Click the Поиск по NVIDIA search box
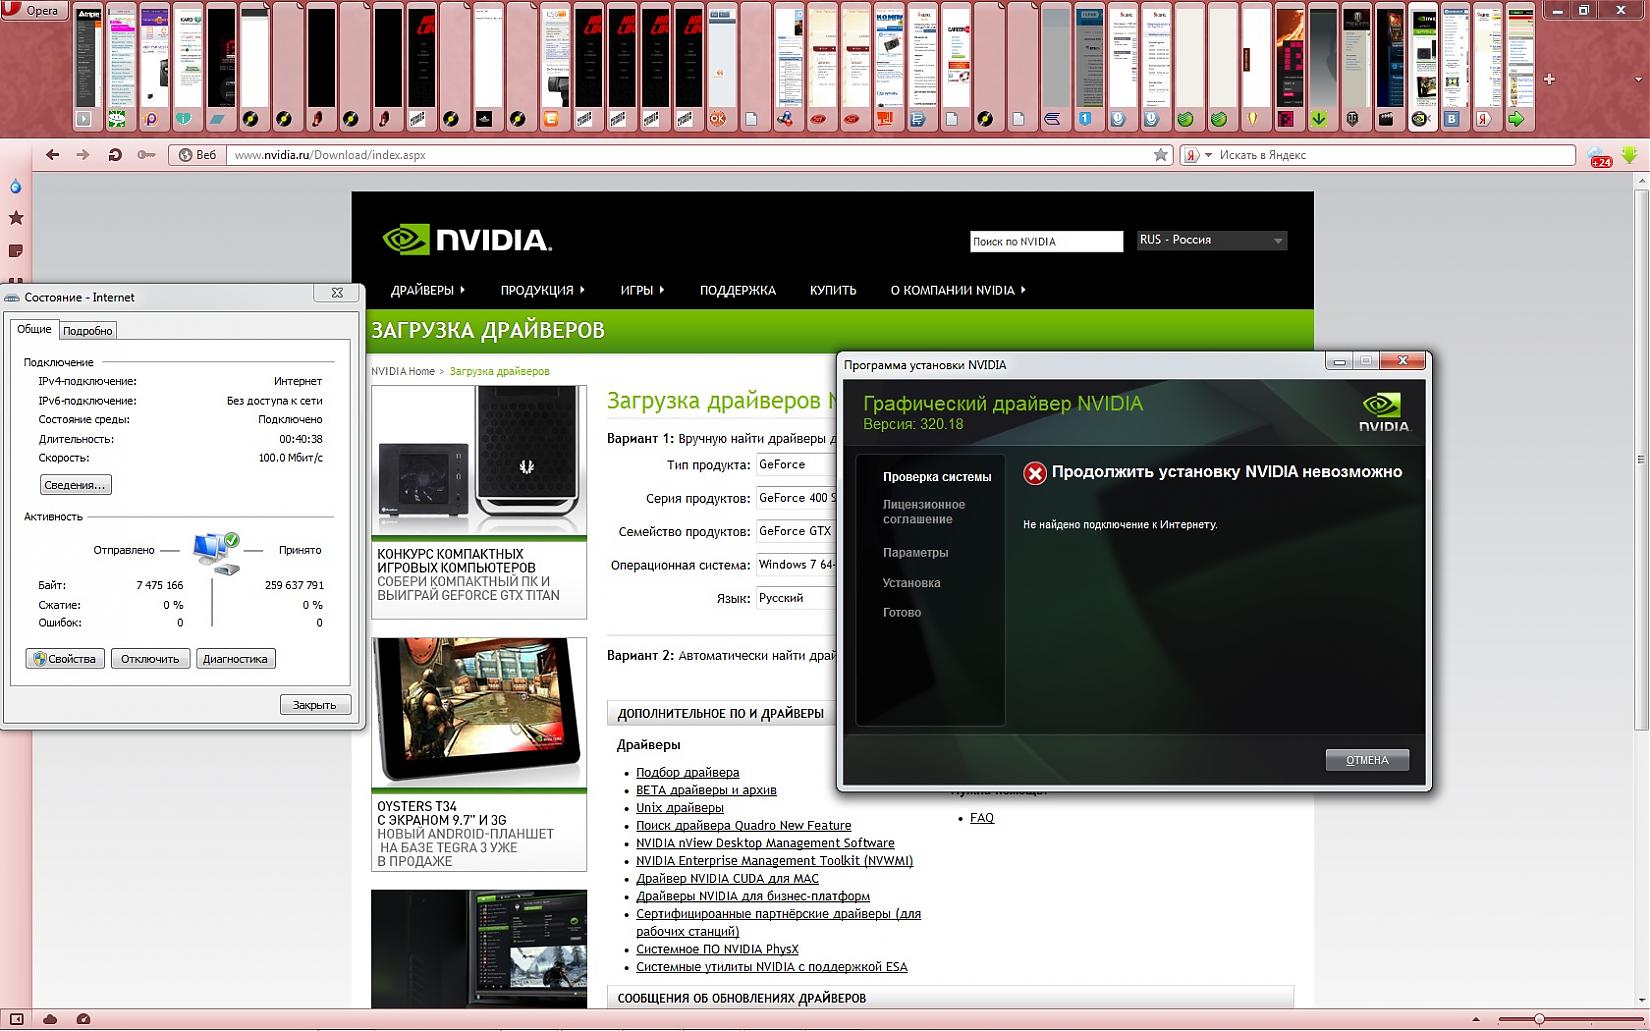 [x=1046, y=241]
